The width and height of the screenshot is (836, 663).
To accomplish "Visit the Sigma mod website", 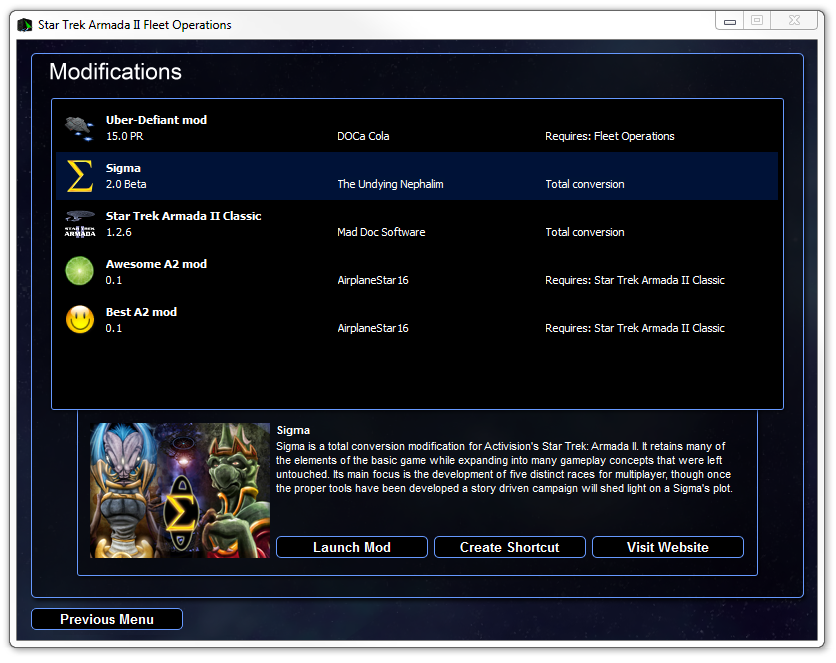I will point(668,547).
